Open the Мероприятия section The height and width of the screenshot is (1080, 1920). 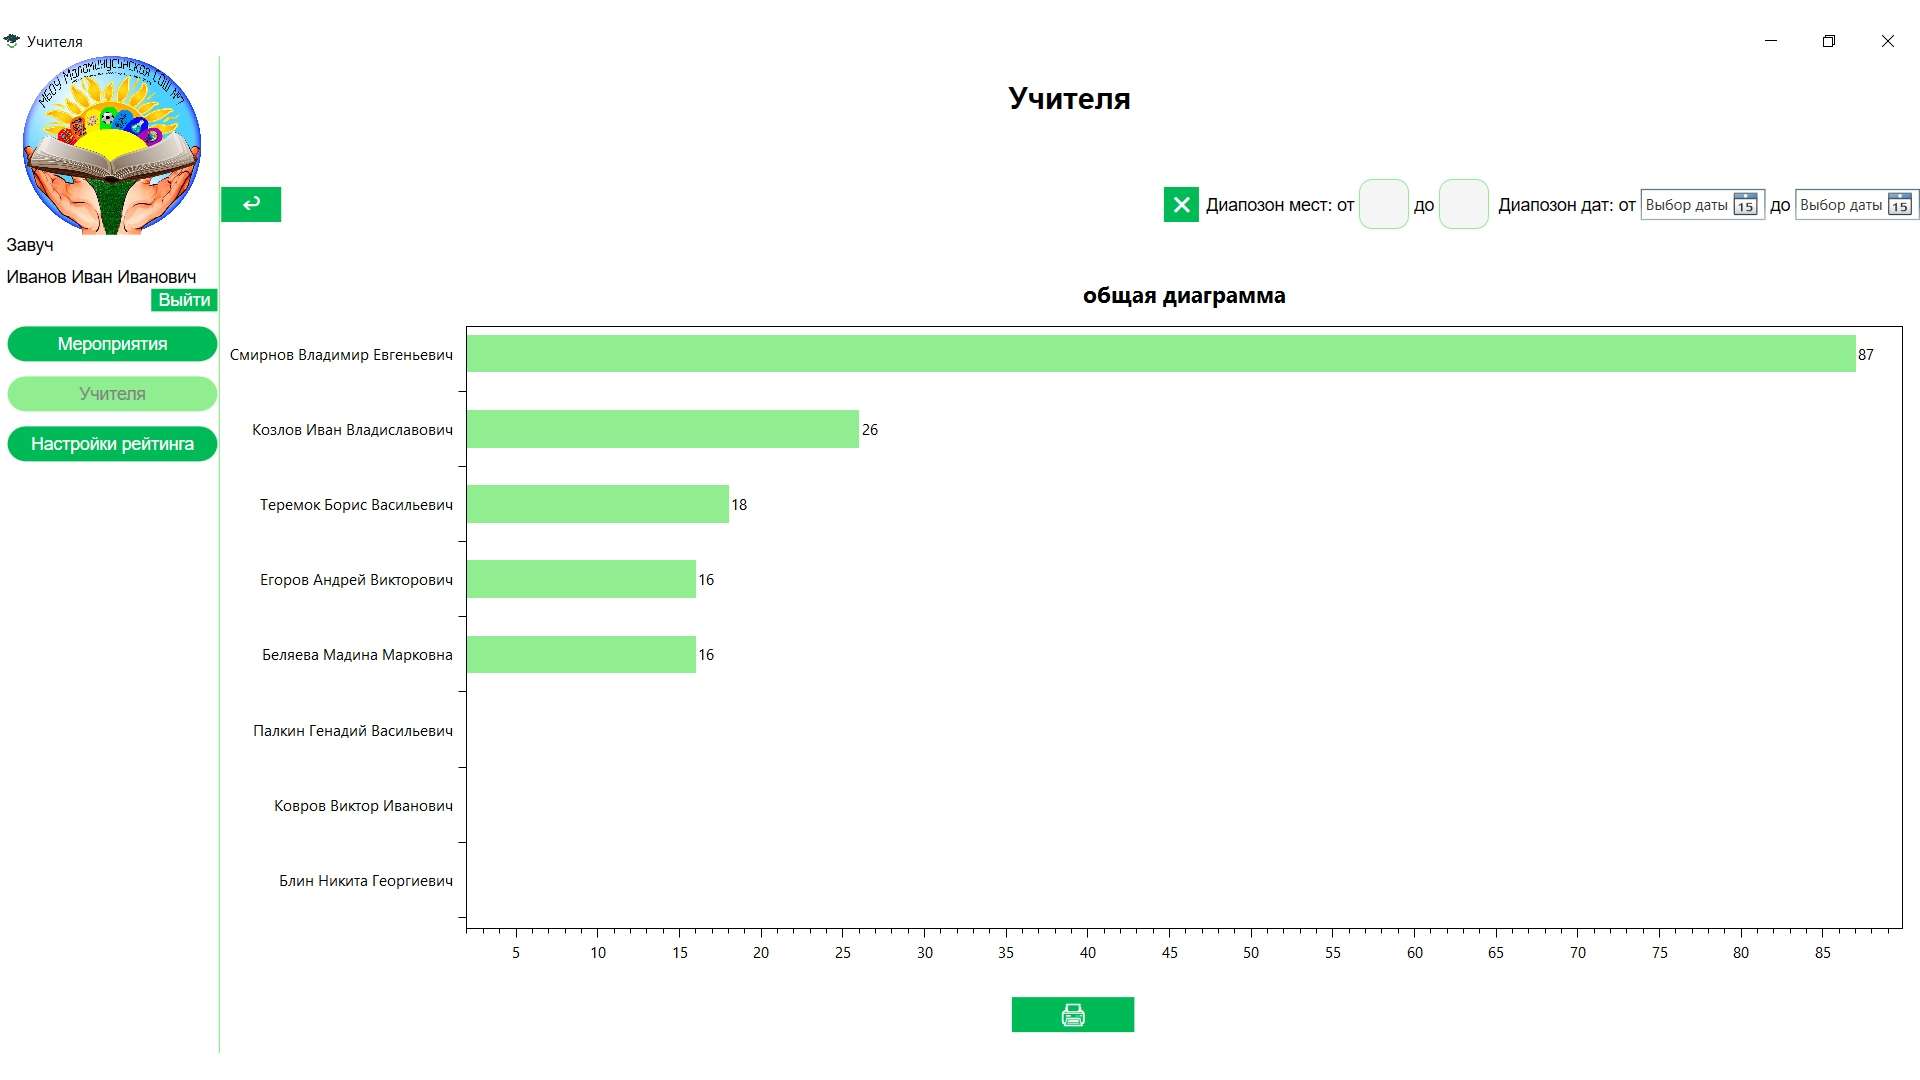tap(112, 344)
